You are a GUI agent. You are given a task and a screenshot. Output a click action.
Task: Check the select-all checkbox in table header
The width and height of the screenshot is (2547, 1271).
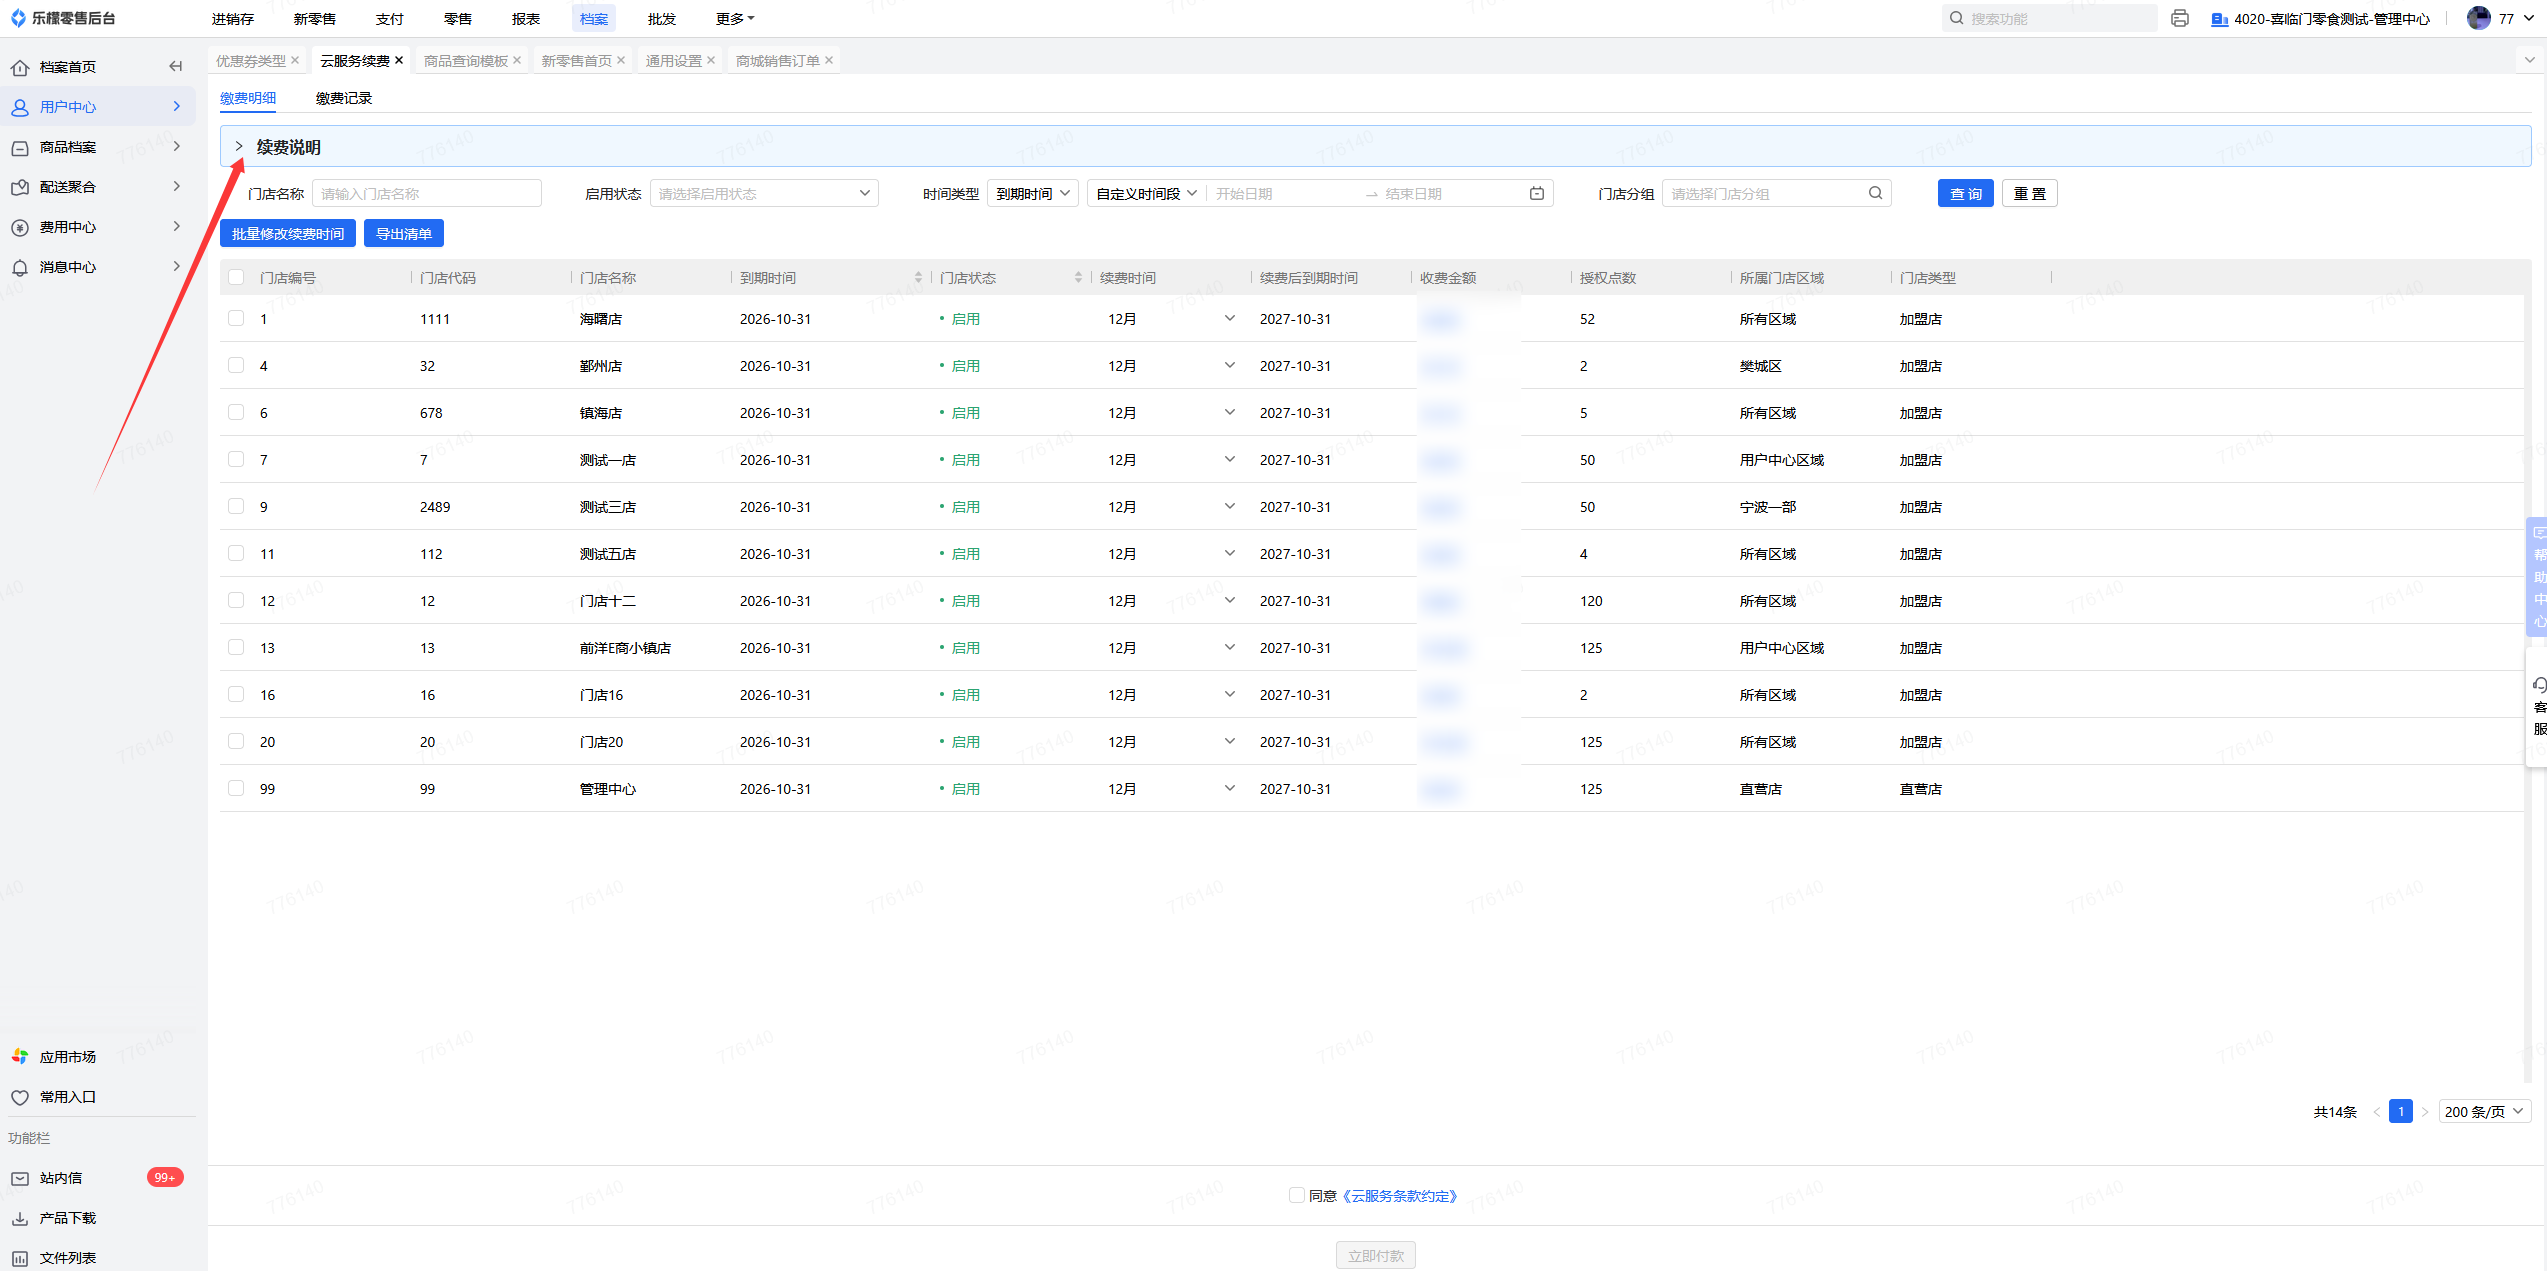pyautogui.click(x=236, y=277)
